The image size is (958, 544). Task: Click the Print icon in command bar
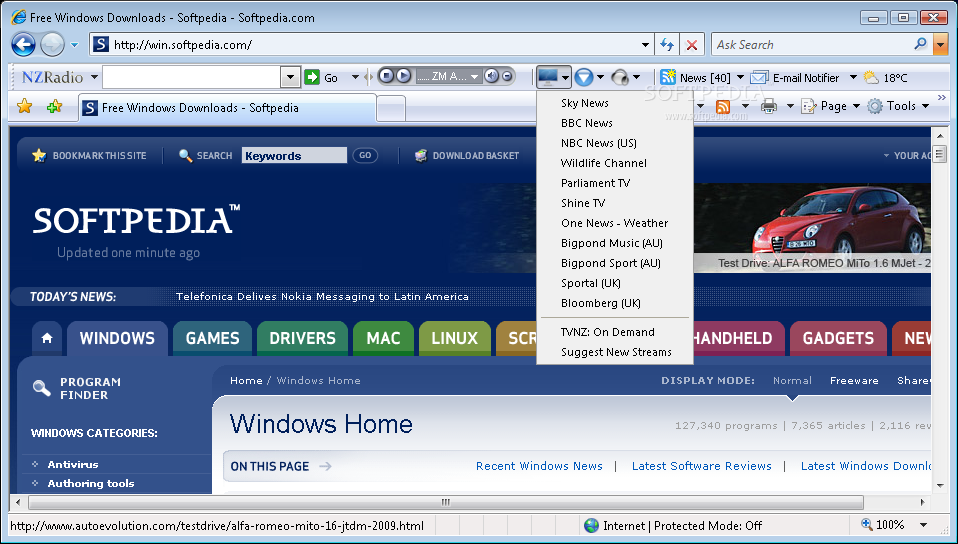pyautogui.click(x=769, y=106)
